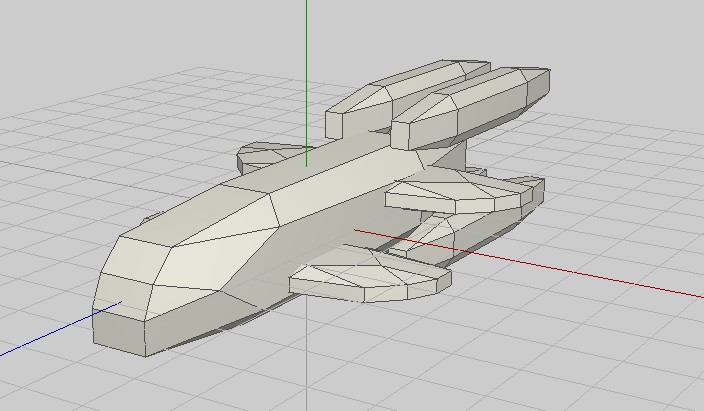Click the red axis line
The width and height of the screenshot is (704, 411).
click(x=530, y=263)
